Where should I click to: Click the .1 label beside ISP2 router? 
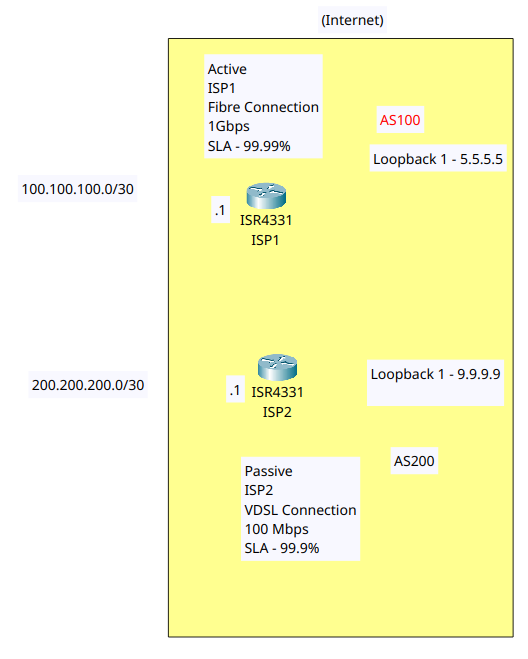(235, 390)
